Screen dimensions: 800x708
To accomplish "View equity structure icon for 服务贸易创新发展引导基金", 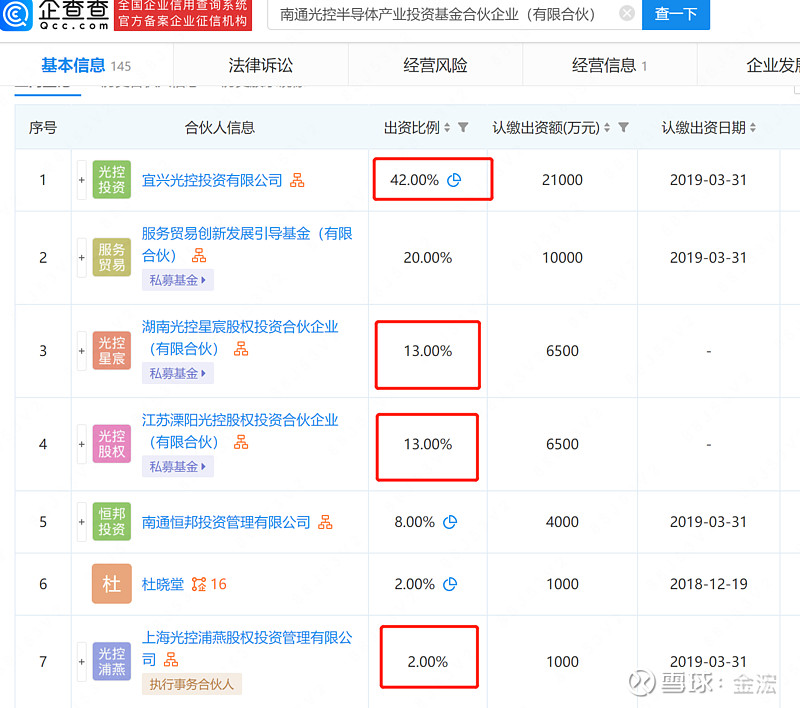I will coord(199,255).
